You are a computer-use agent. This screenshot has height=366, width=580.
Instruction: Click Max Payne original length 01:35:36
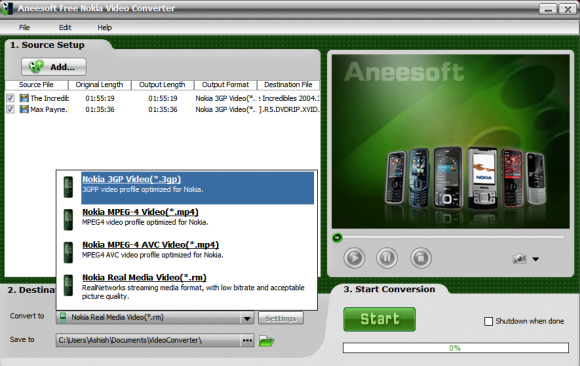click(x=100, y=110)
